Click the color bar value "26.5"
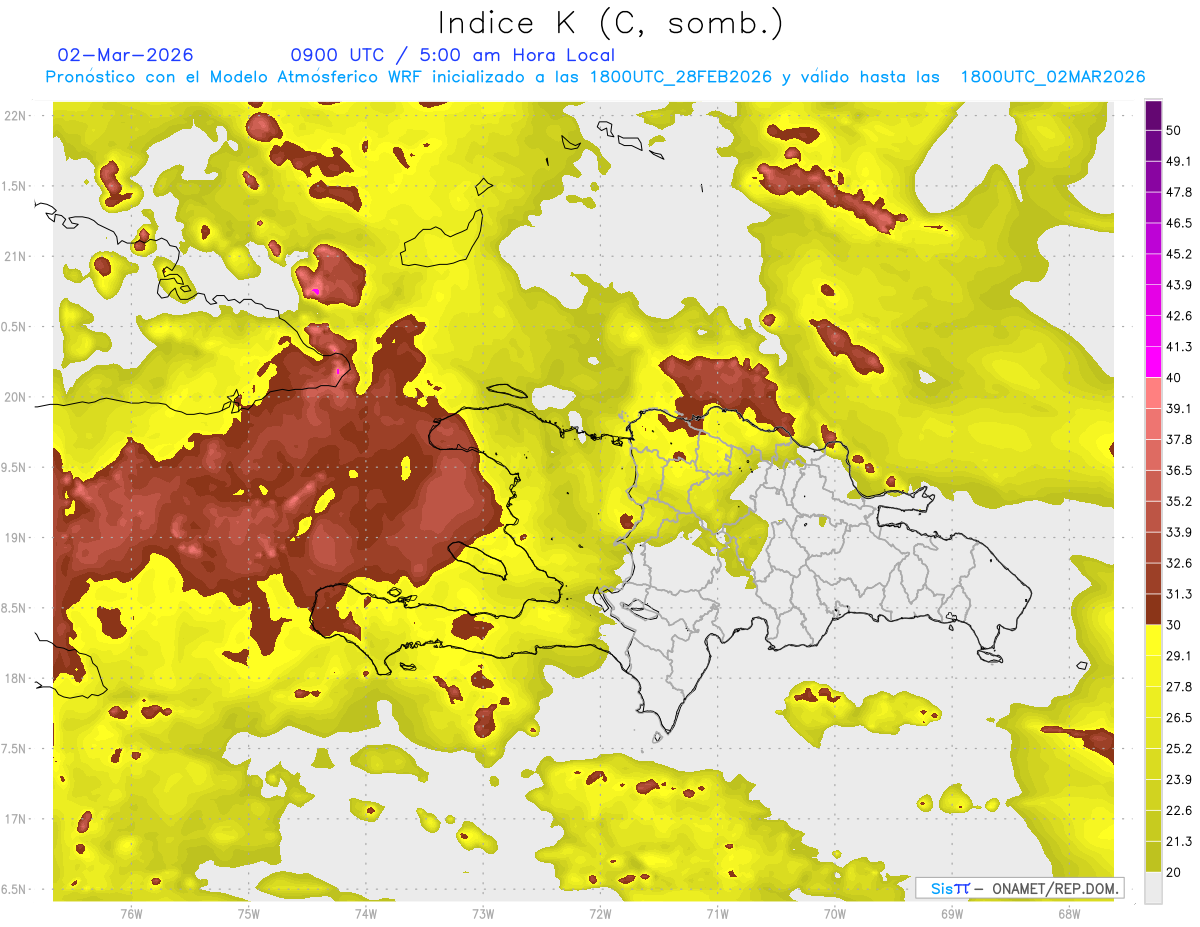The height and width of the screenshot is (927, 1200). pyautogui.click(x=1178, y=718)
